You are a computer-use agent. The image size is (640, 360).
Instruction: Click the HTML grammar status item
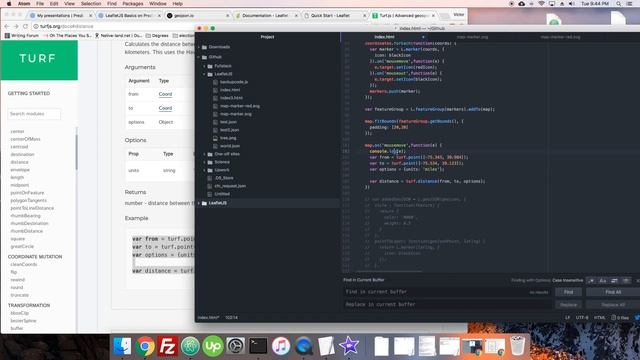click(x=599, y=318)
